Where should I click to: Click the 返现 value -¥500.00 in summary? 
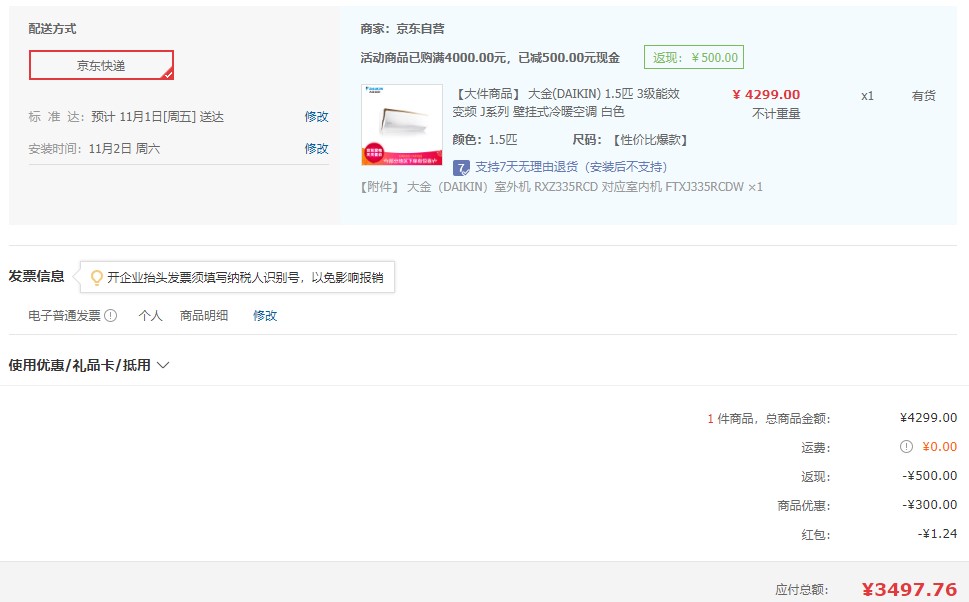tap(929, 475)
